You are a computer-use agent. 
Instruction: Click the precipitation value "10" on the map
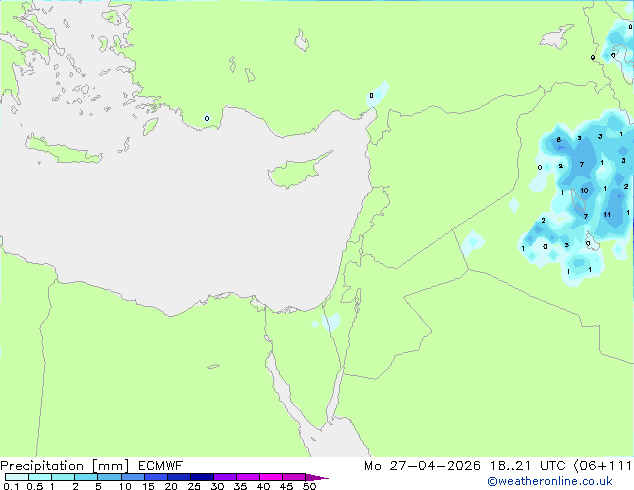(584, 191)
